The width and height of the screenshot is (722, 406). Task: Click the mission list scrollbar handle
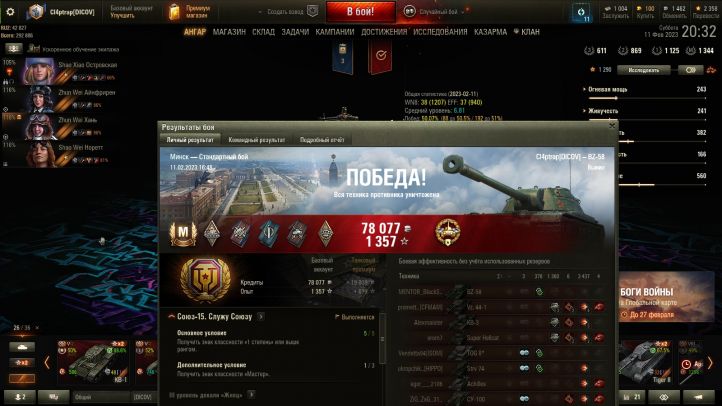pos(382,339)
